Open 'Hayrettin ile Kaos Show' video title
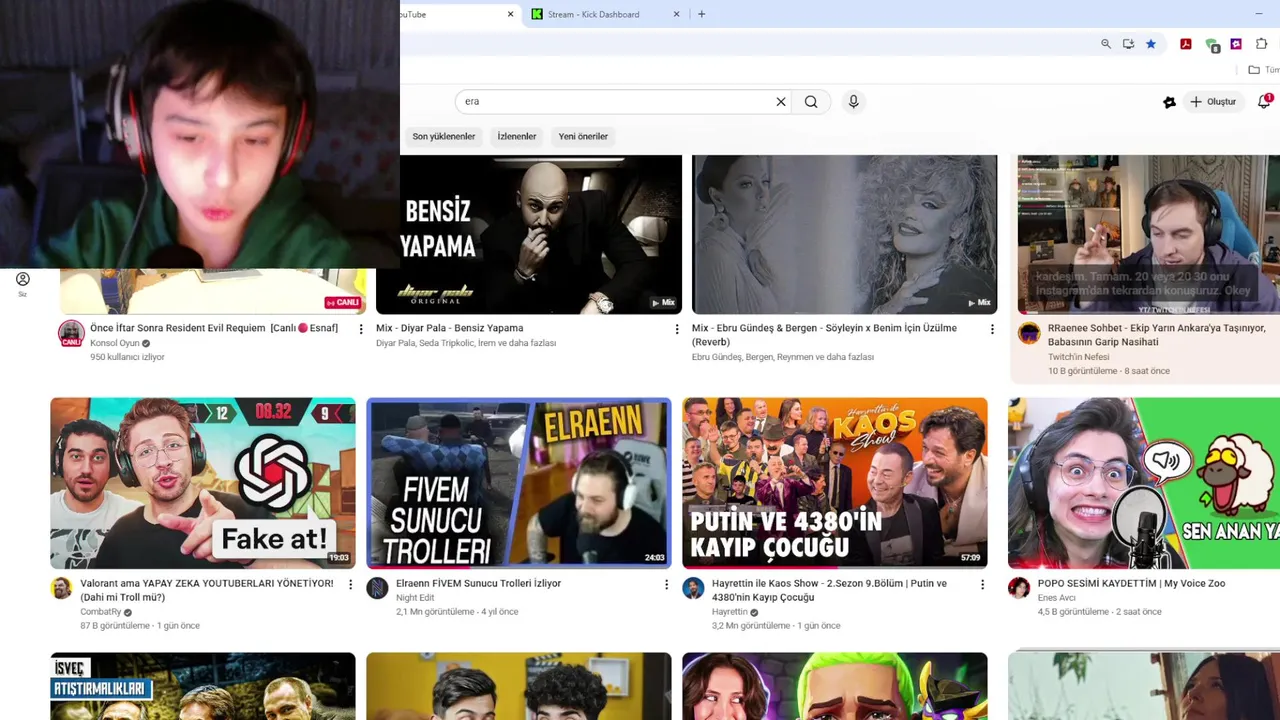The image size is (1280, 720). pyautogui.click(x=829, y=590)
